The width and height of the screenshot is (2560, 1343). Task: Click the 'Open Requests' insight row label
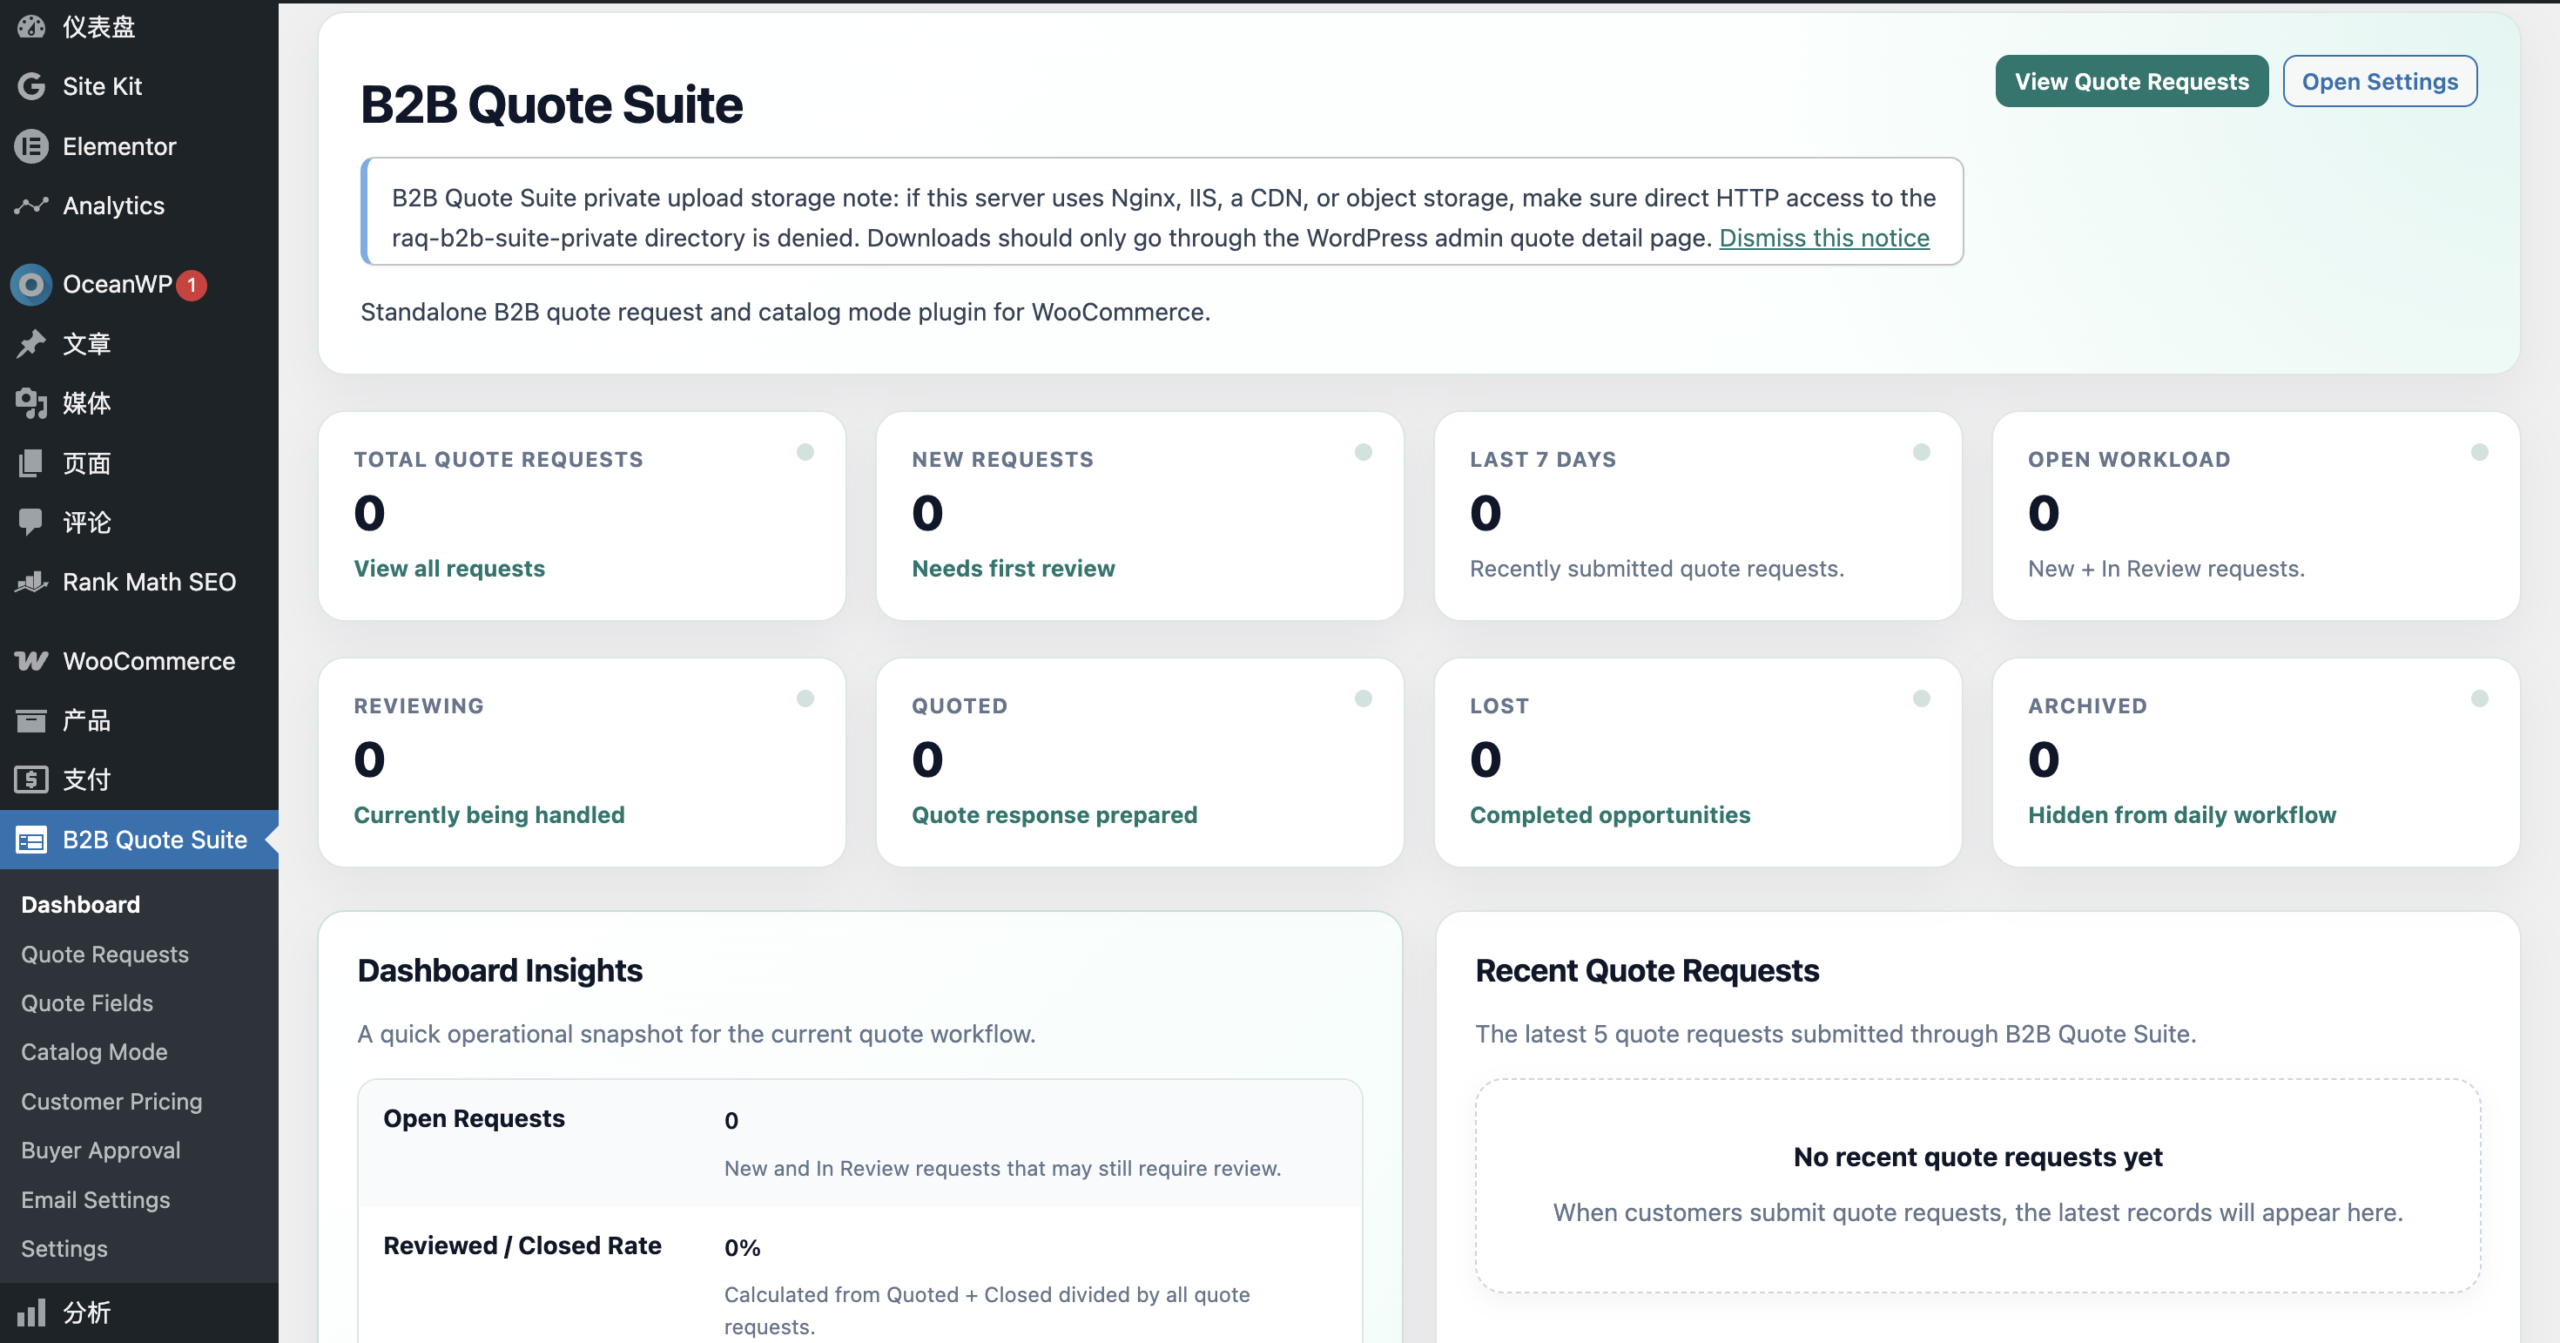tap(474, 1118)
